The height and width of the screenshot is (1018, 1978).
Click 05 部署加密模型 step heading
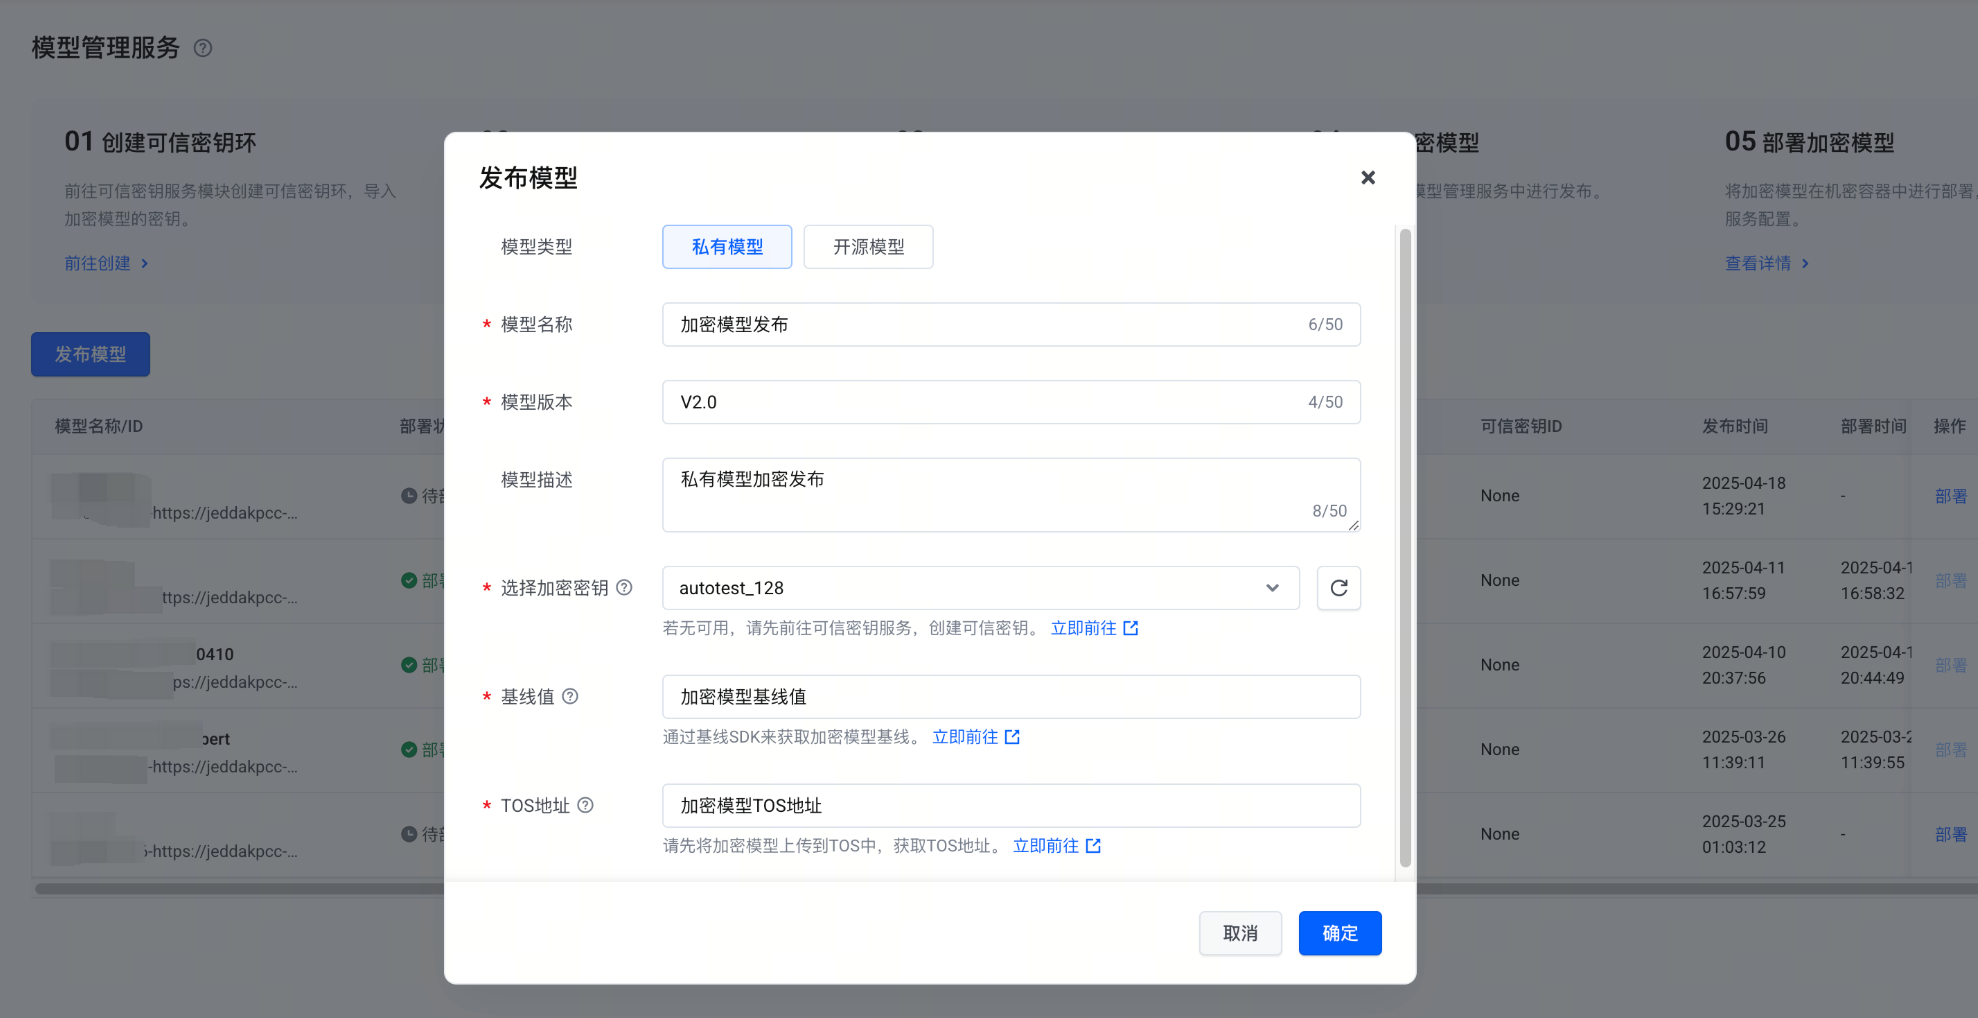pyautogui.click(x=1809, y=142)
